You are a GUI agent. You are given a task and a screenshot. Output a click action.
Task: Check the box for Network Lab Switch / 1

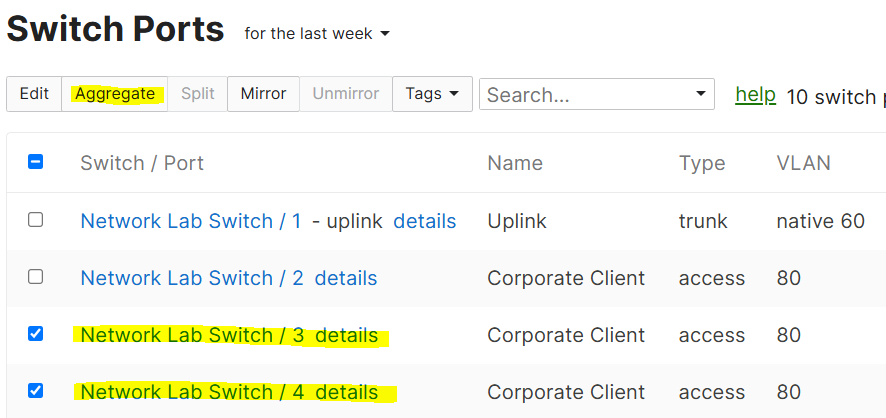(x=36, y=220)
